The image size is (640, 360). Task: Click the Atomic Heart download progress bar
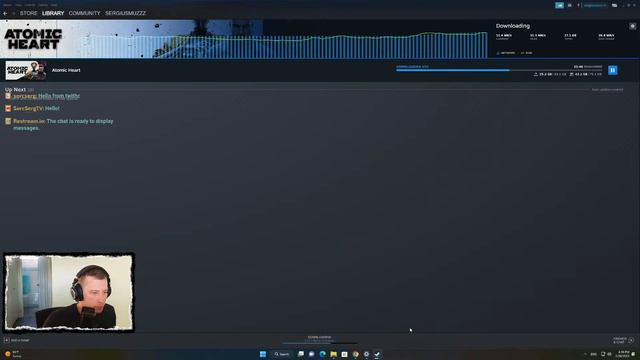coord(499,70)
